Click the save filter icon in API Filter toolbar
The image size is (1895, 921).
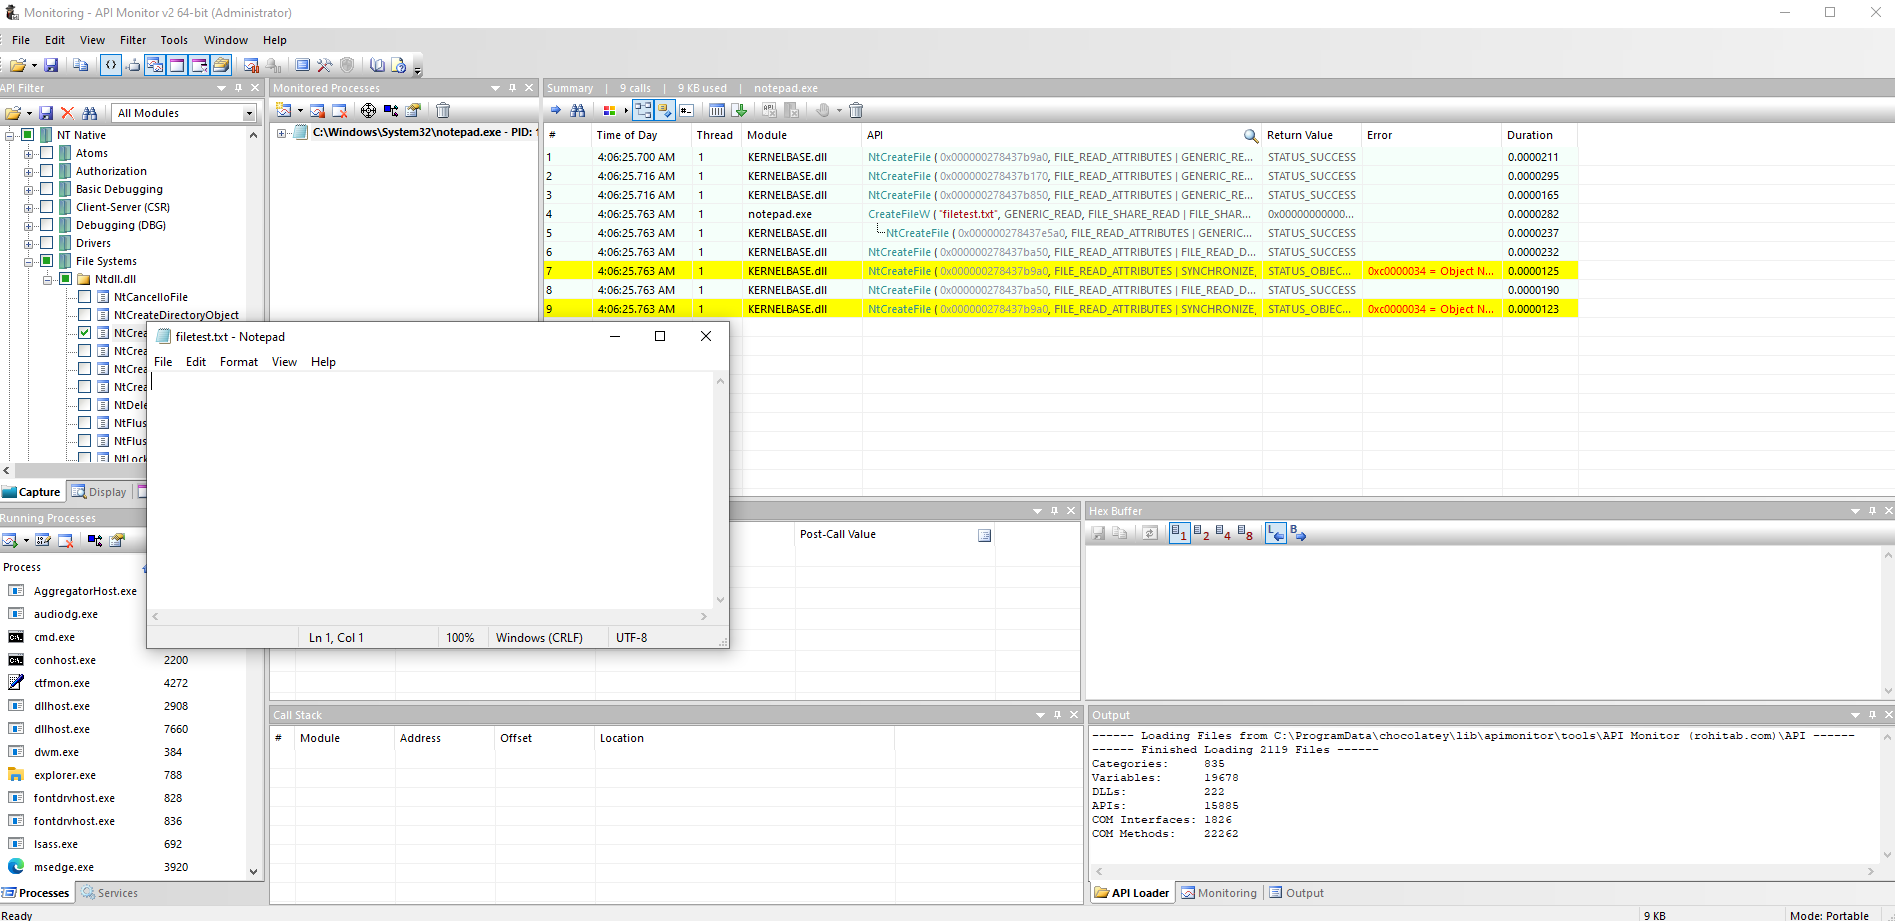[x=46, y=113]
